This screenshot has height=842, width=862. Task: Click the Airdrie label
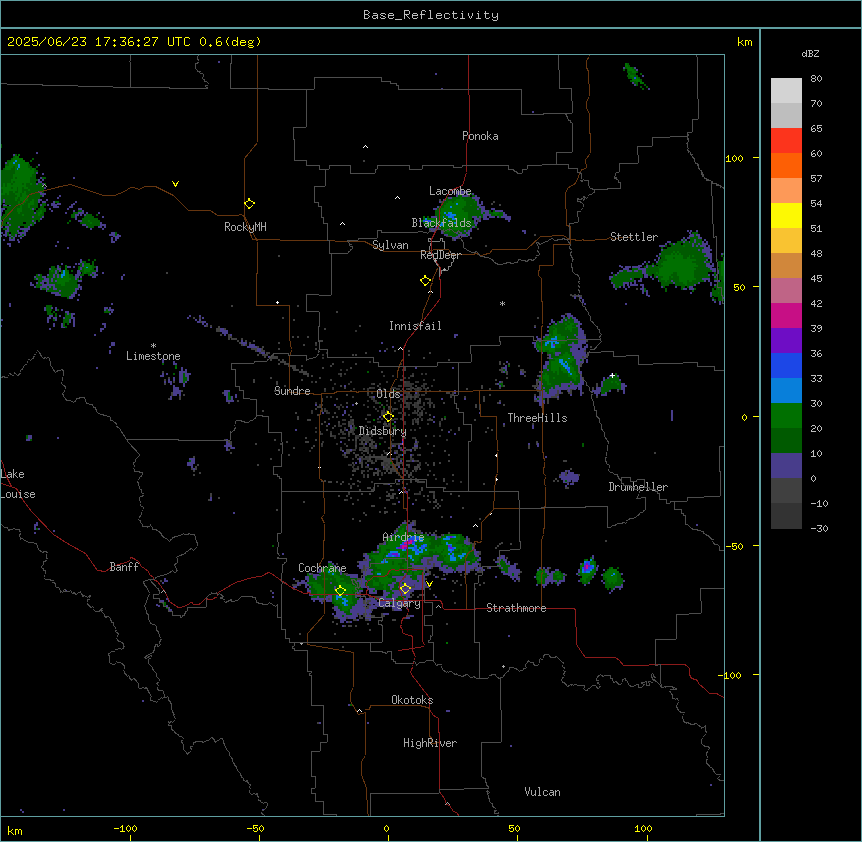click(403, 537)
